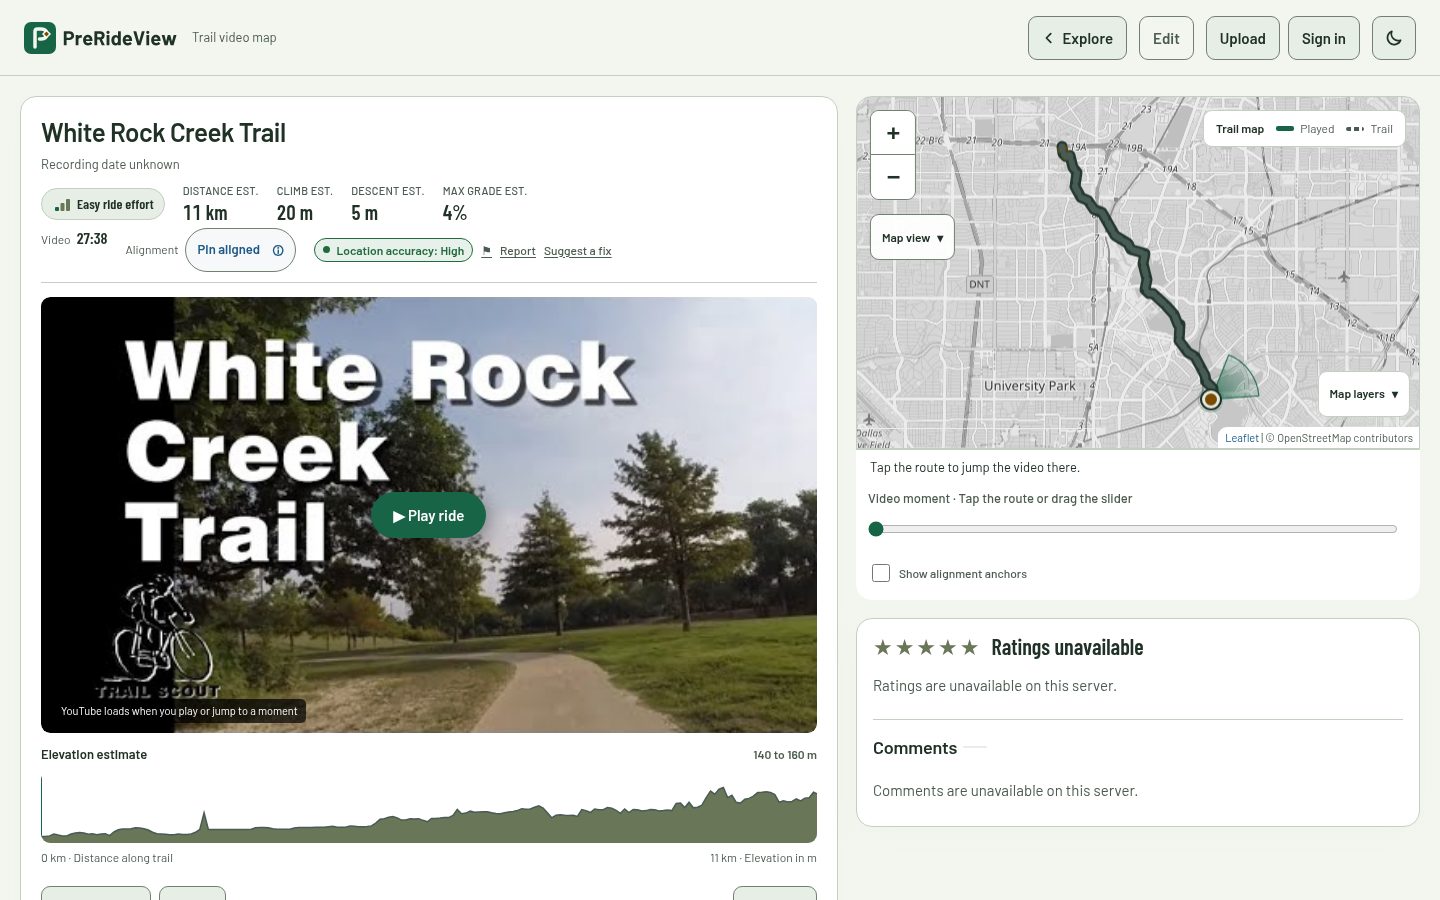The image size is (1440, 900).
Task: Click the White Rock Creek Trail heading
Action: coord(163,133)
